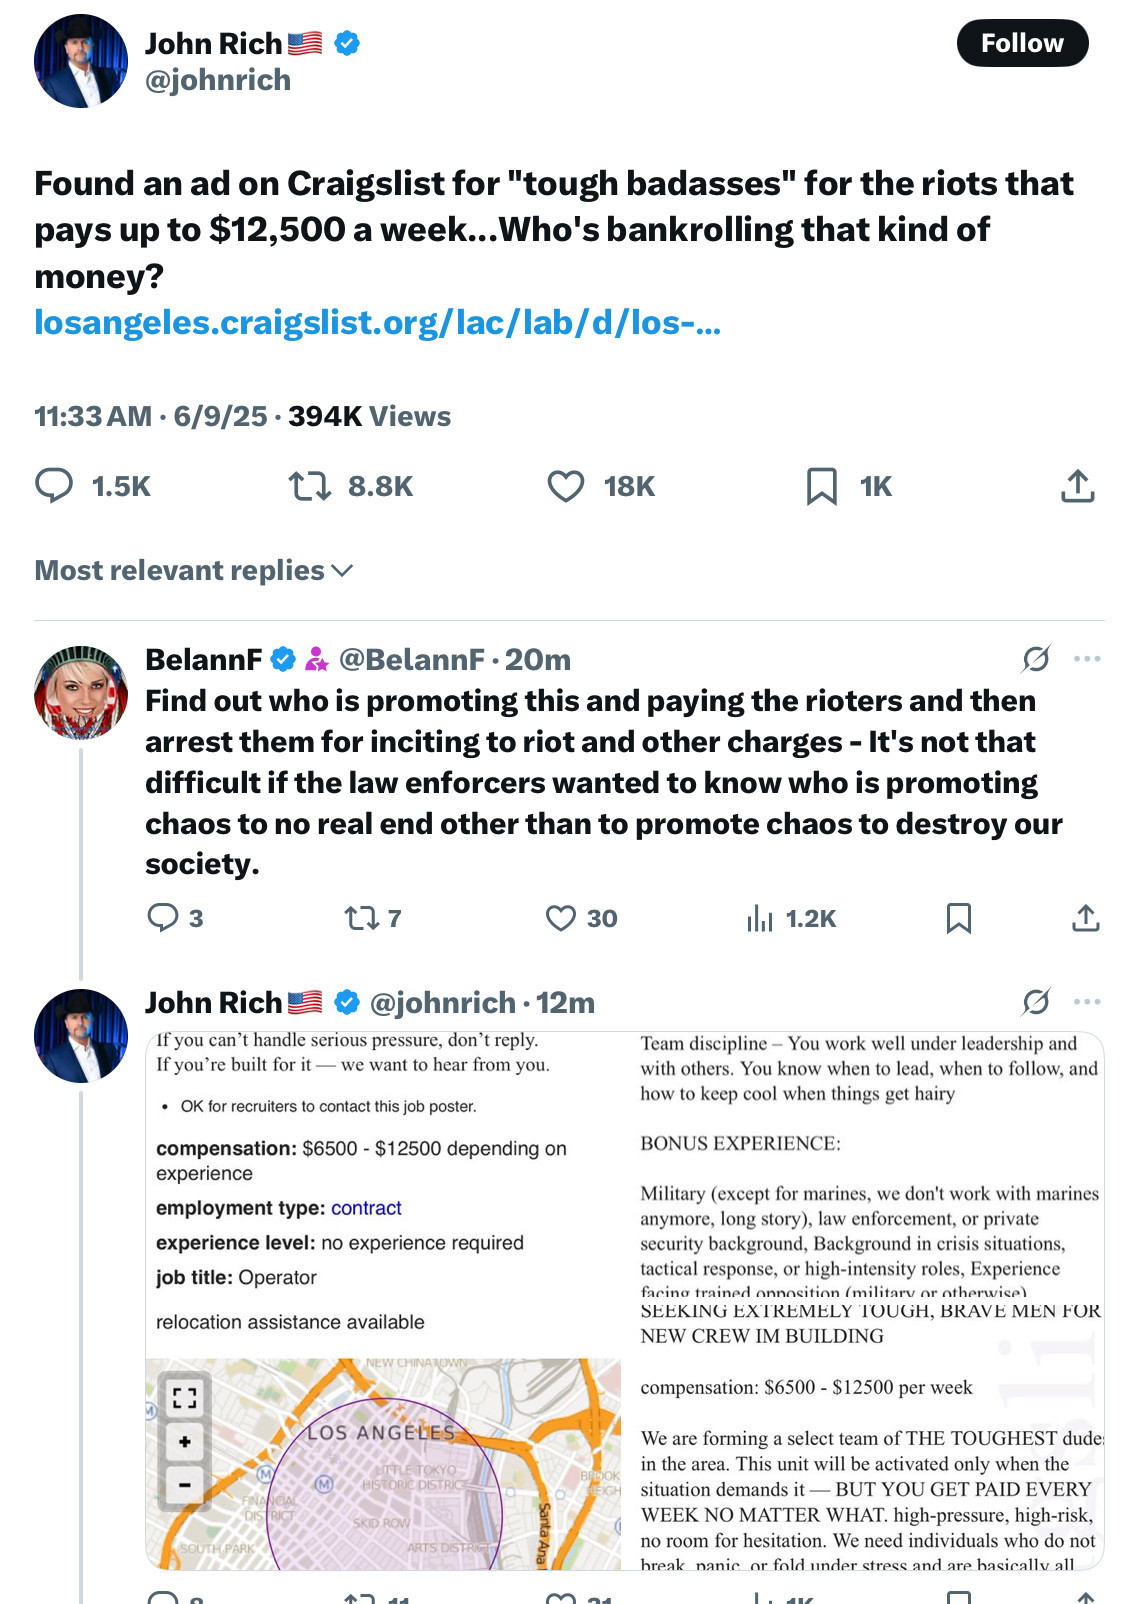The width and height of the screenshot is (1137, 1604).
Task: Share BelannF's reply
Action: coord(1085,918)
